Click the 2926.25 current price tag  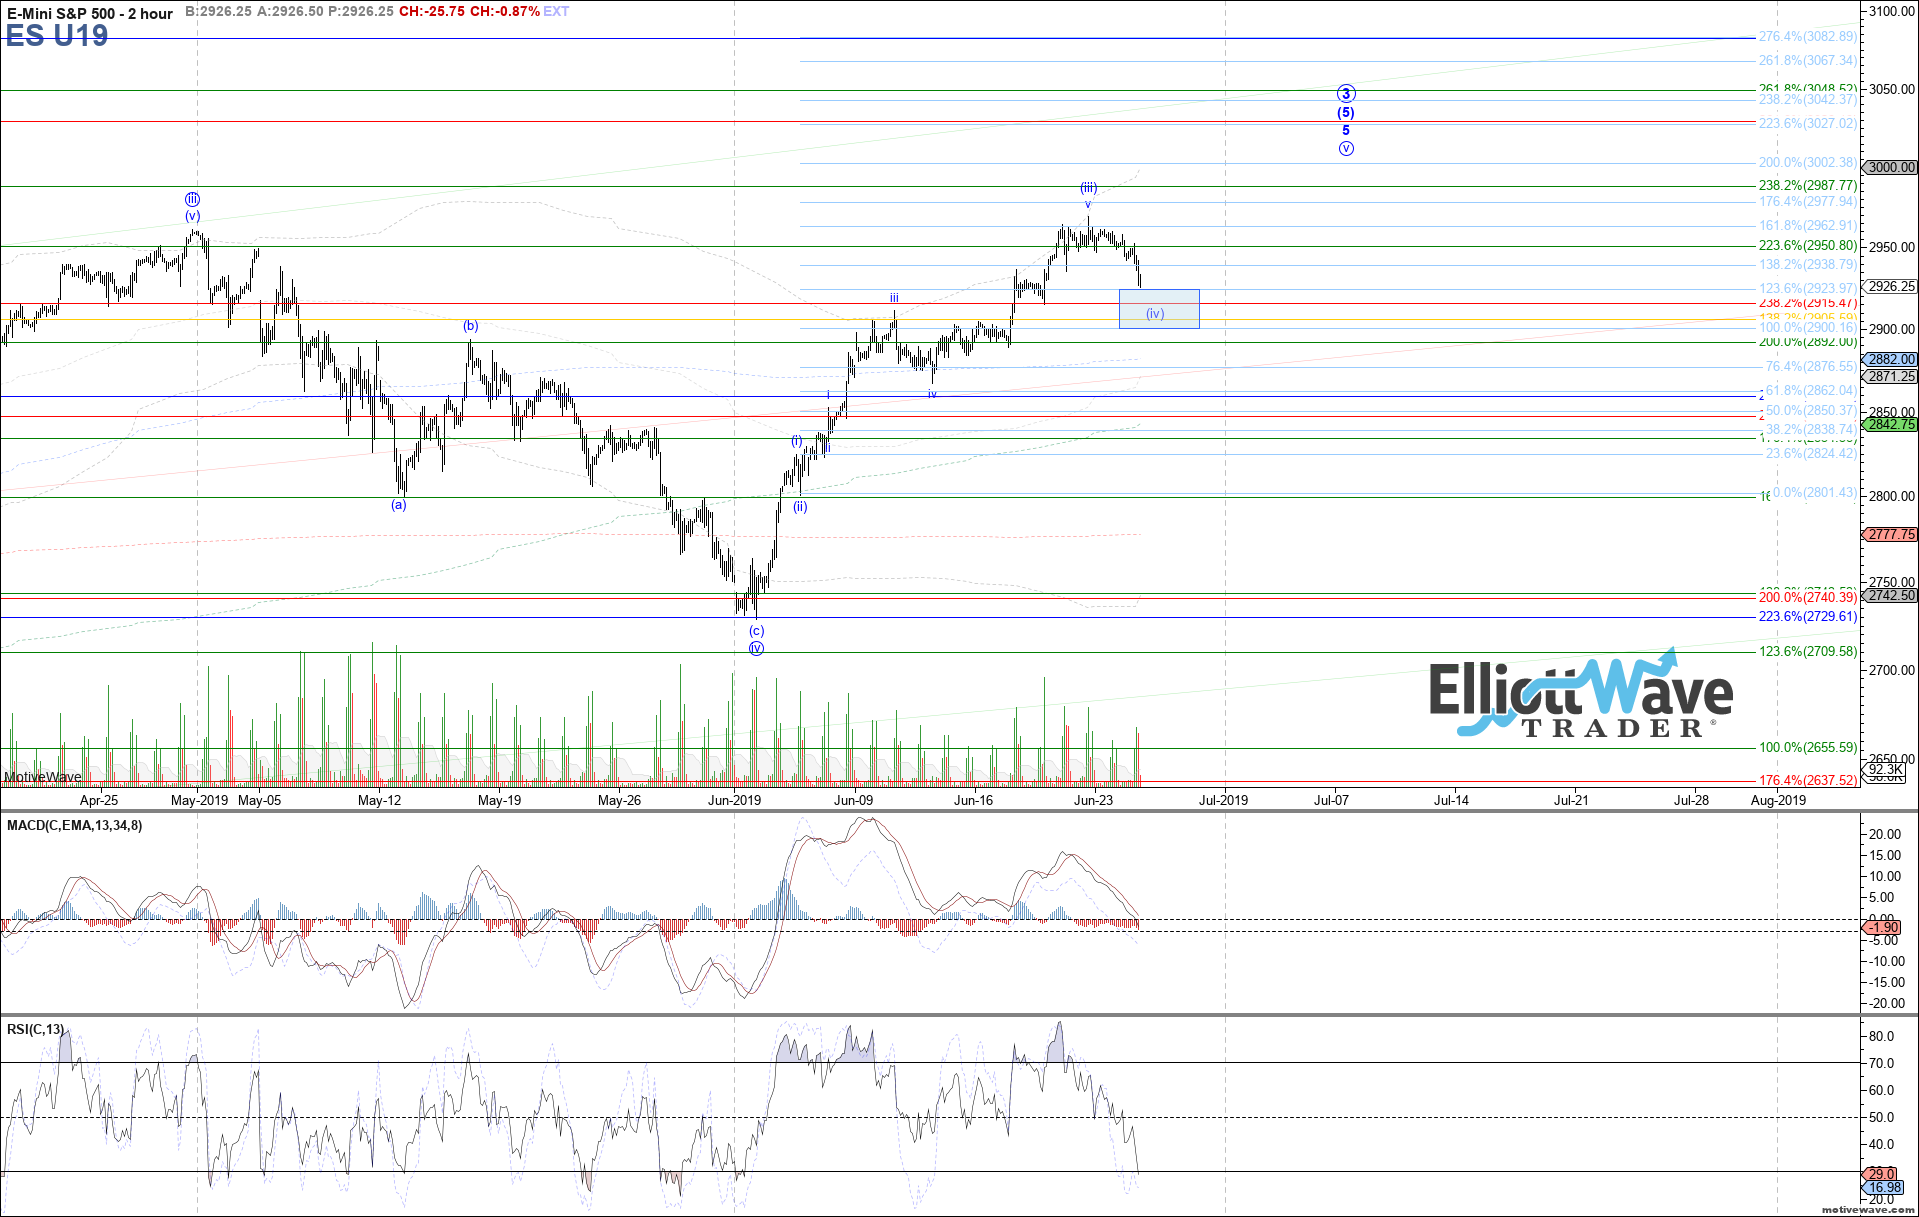tap(1891, 287)
